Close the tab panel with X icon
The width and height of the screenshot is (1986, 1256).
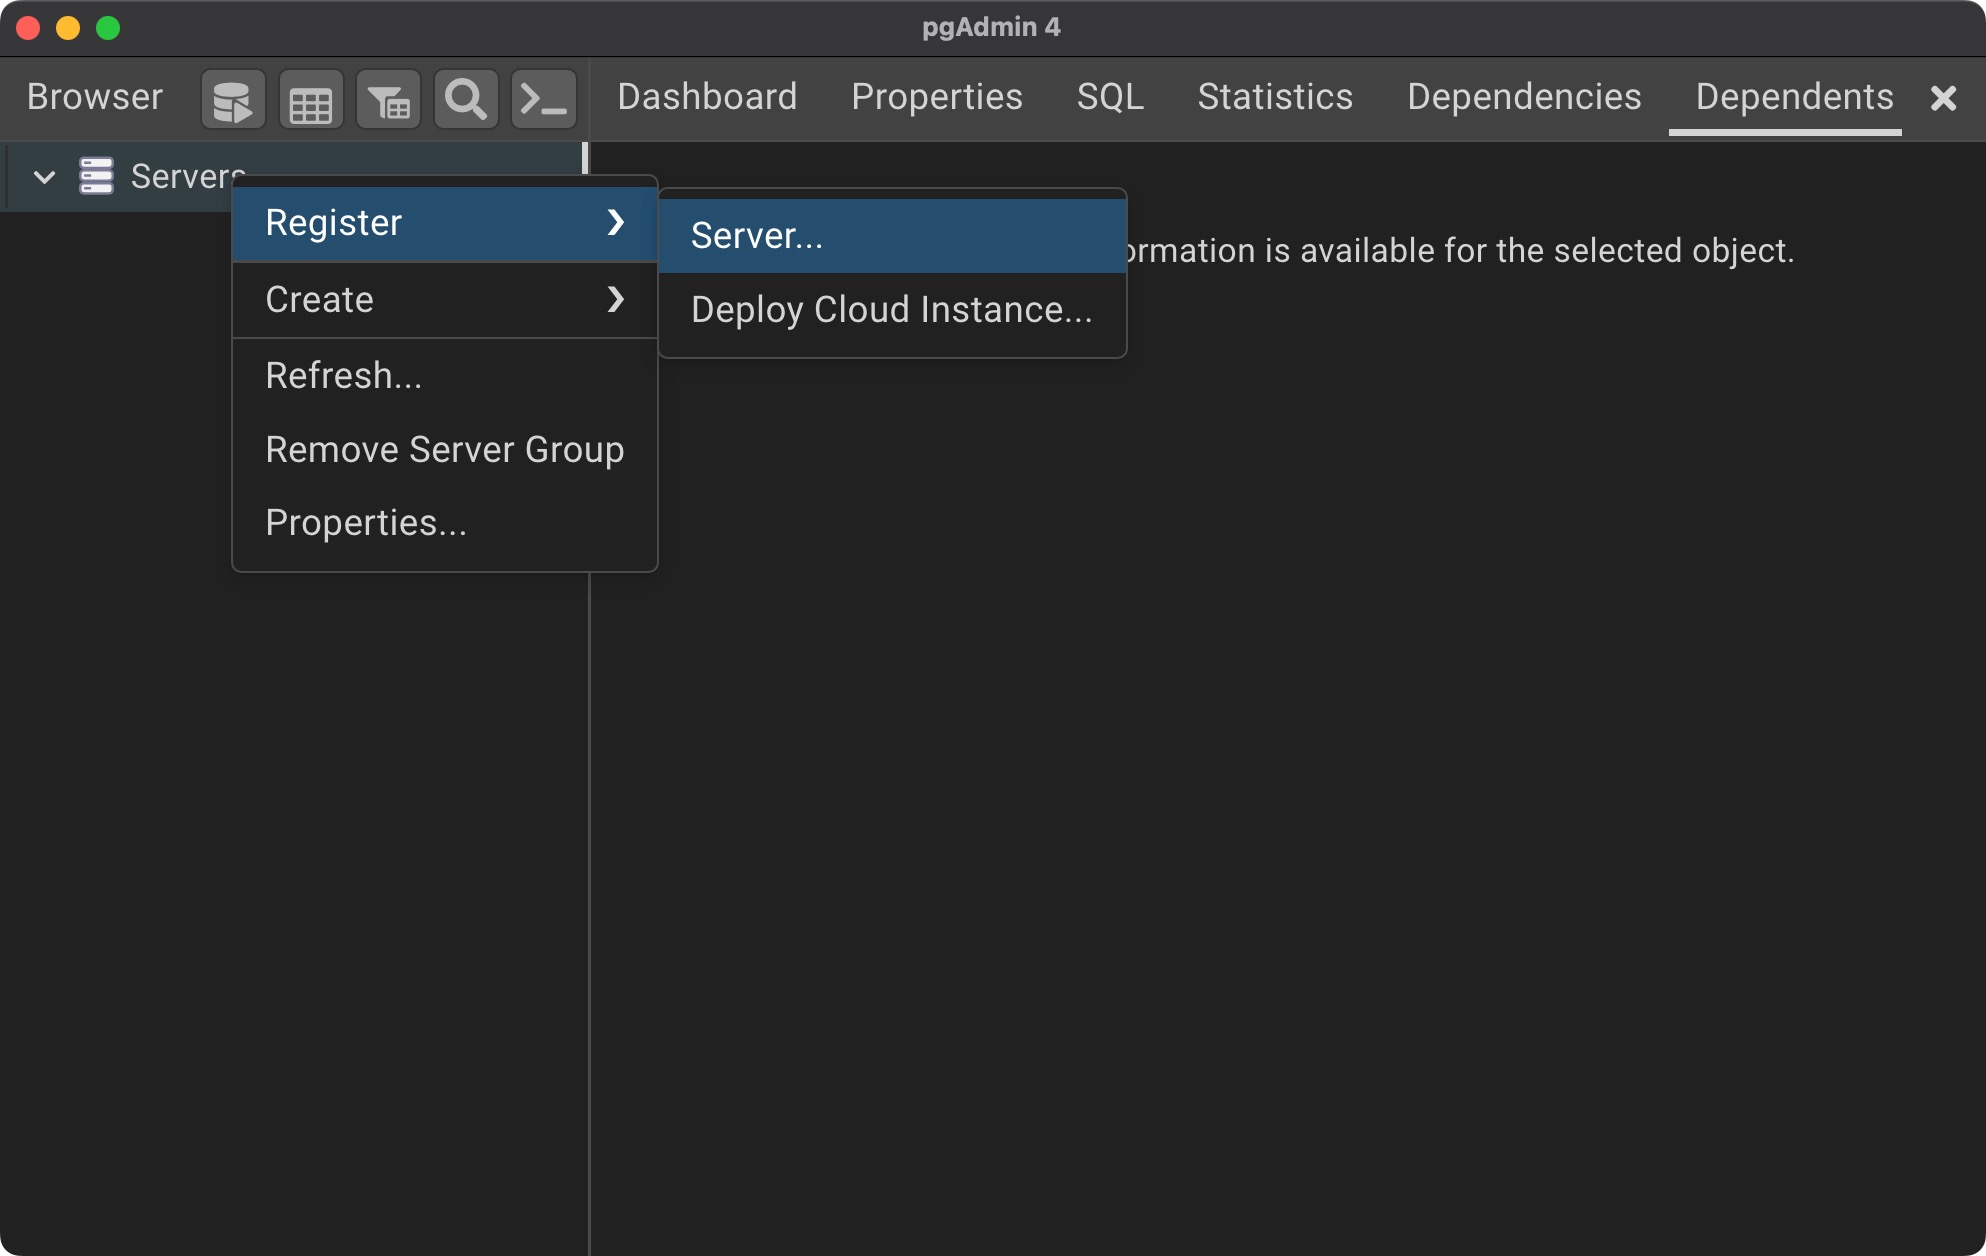[1943, 98]
